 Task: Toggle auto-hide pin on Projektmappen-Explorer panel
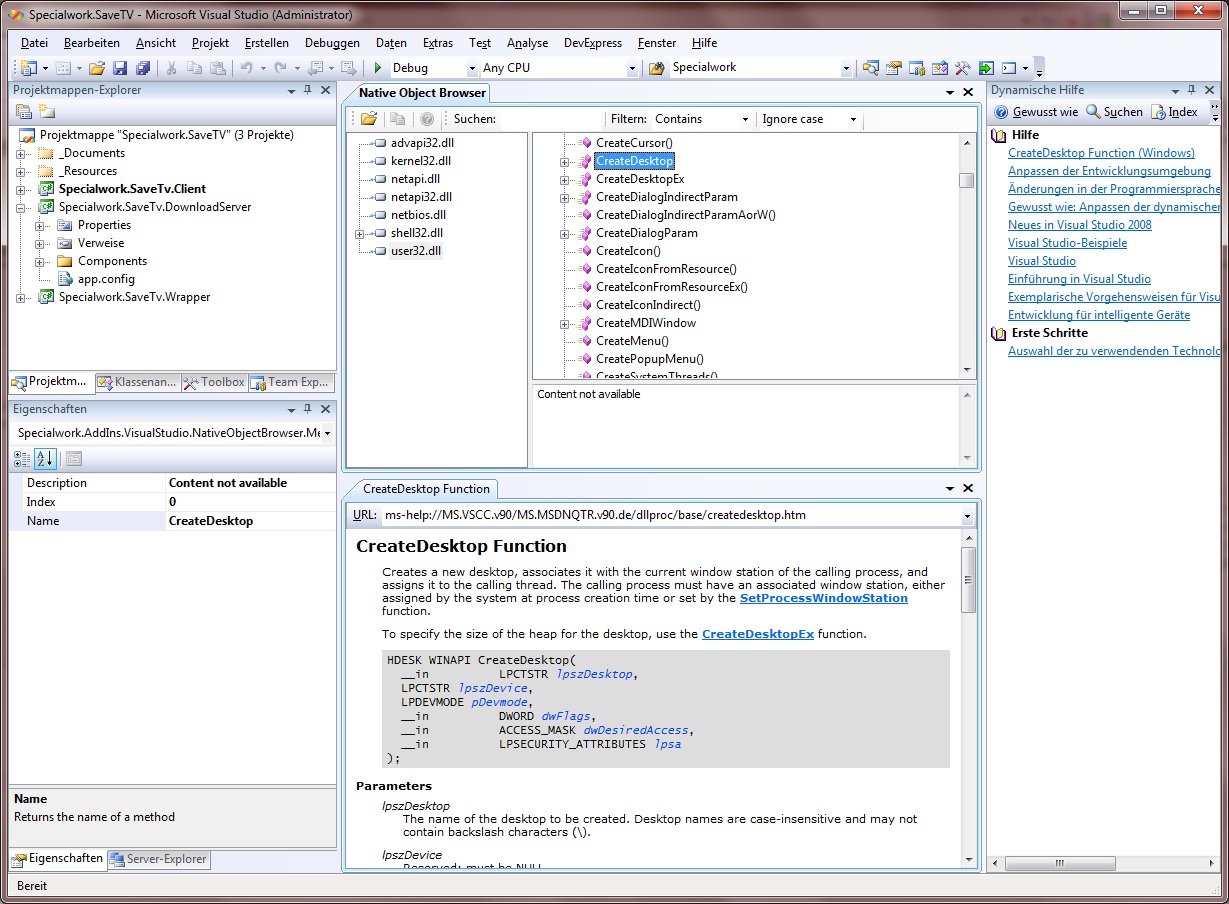tap(308, 90)
